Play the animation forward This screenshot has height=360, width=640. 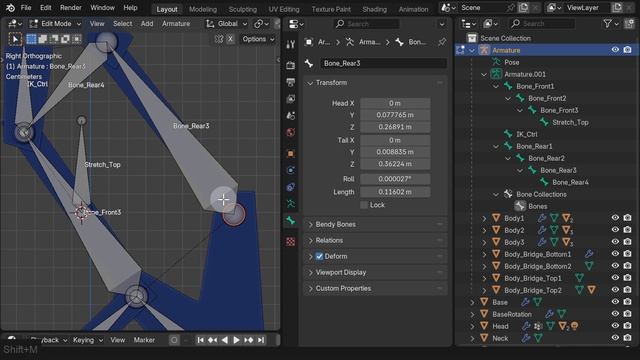pos(236,340)
